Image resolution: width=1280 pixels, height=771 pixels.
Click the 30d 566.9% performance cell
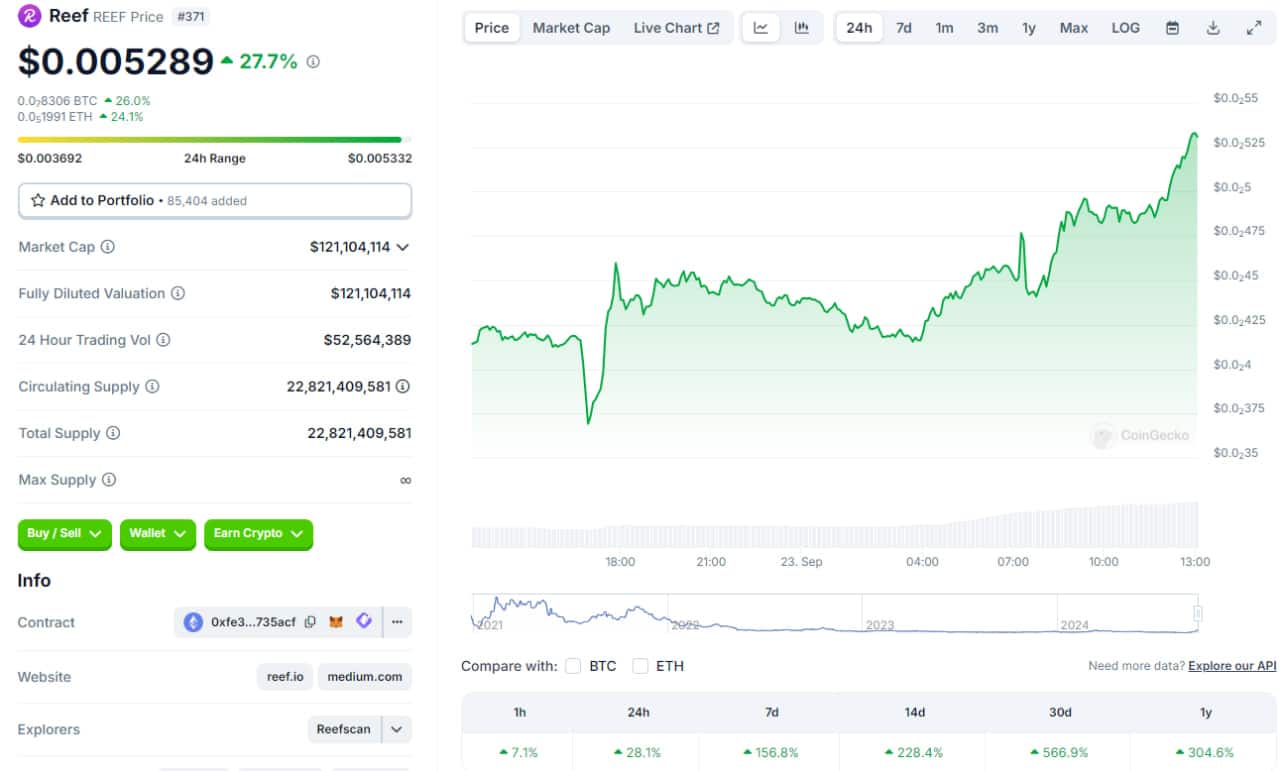1060,752
